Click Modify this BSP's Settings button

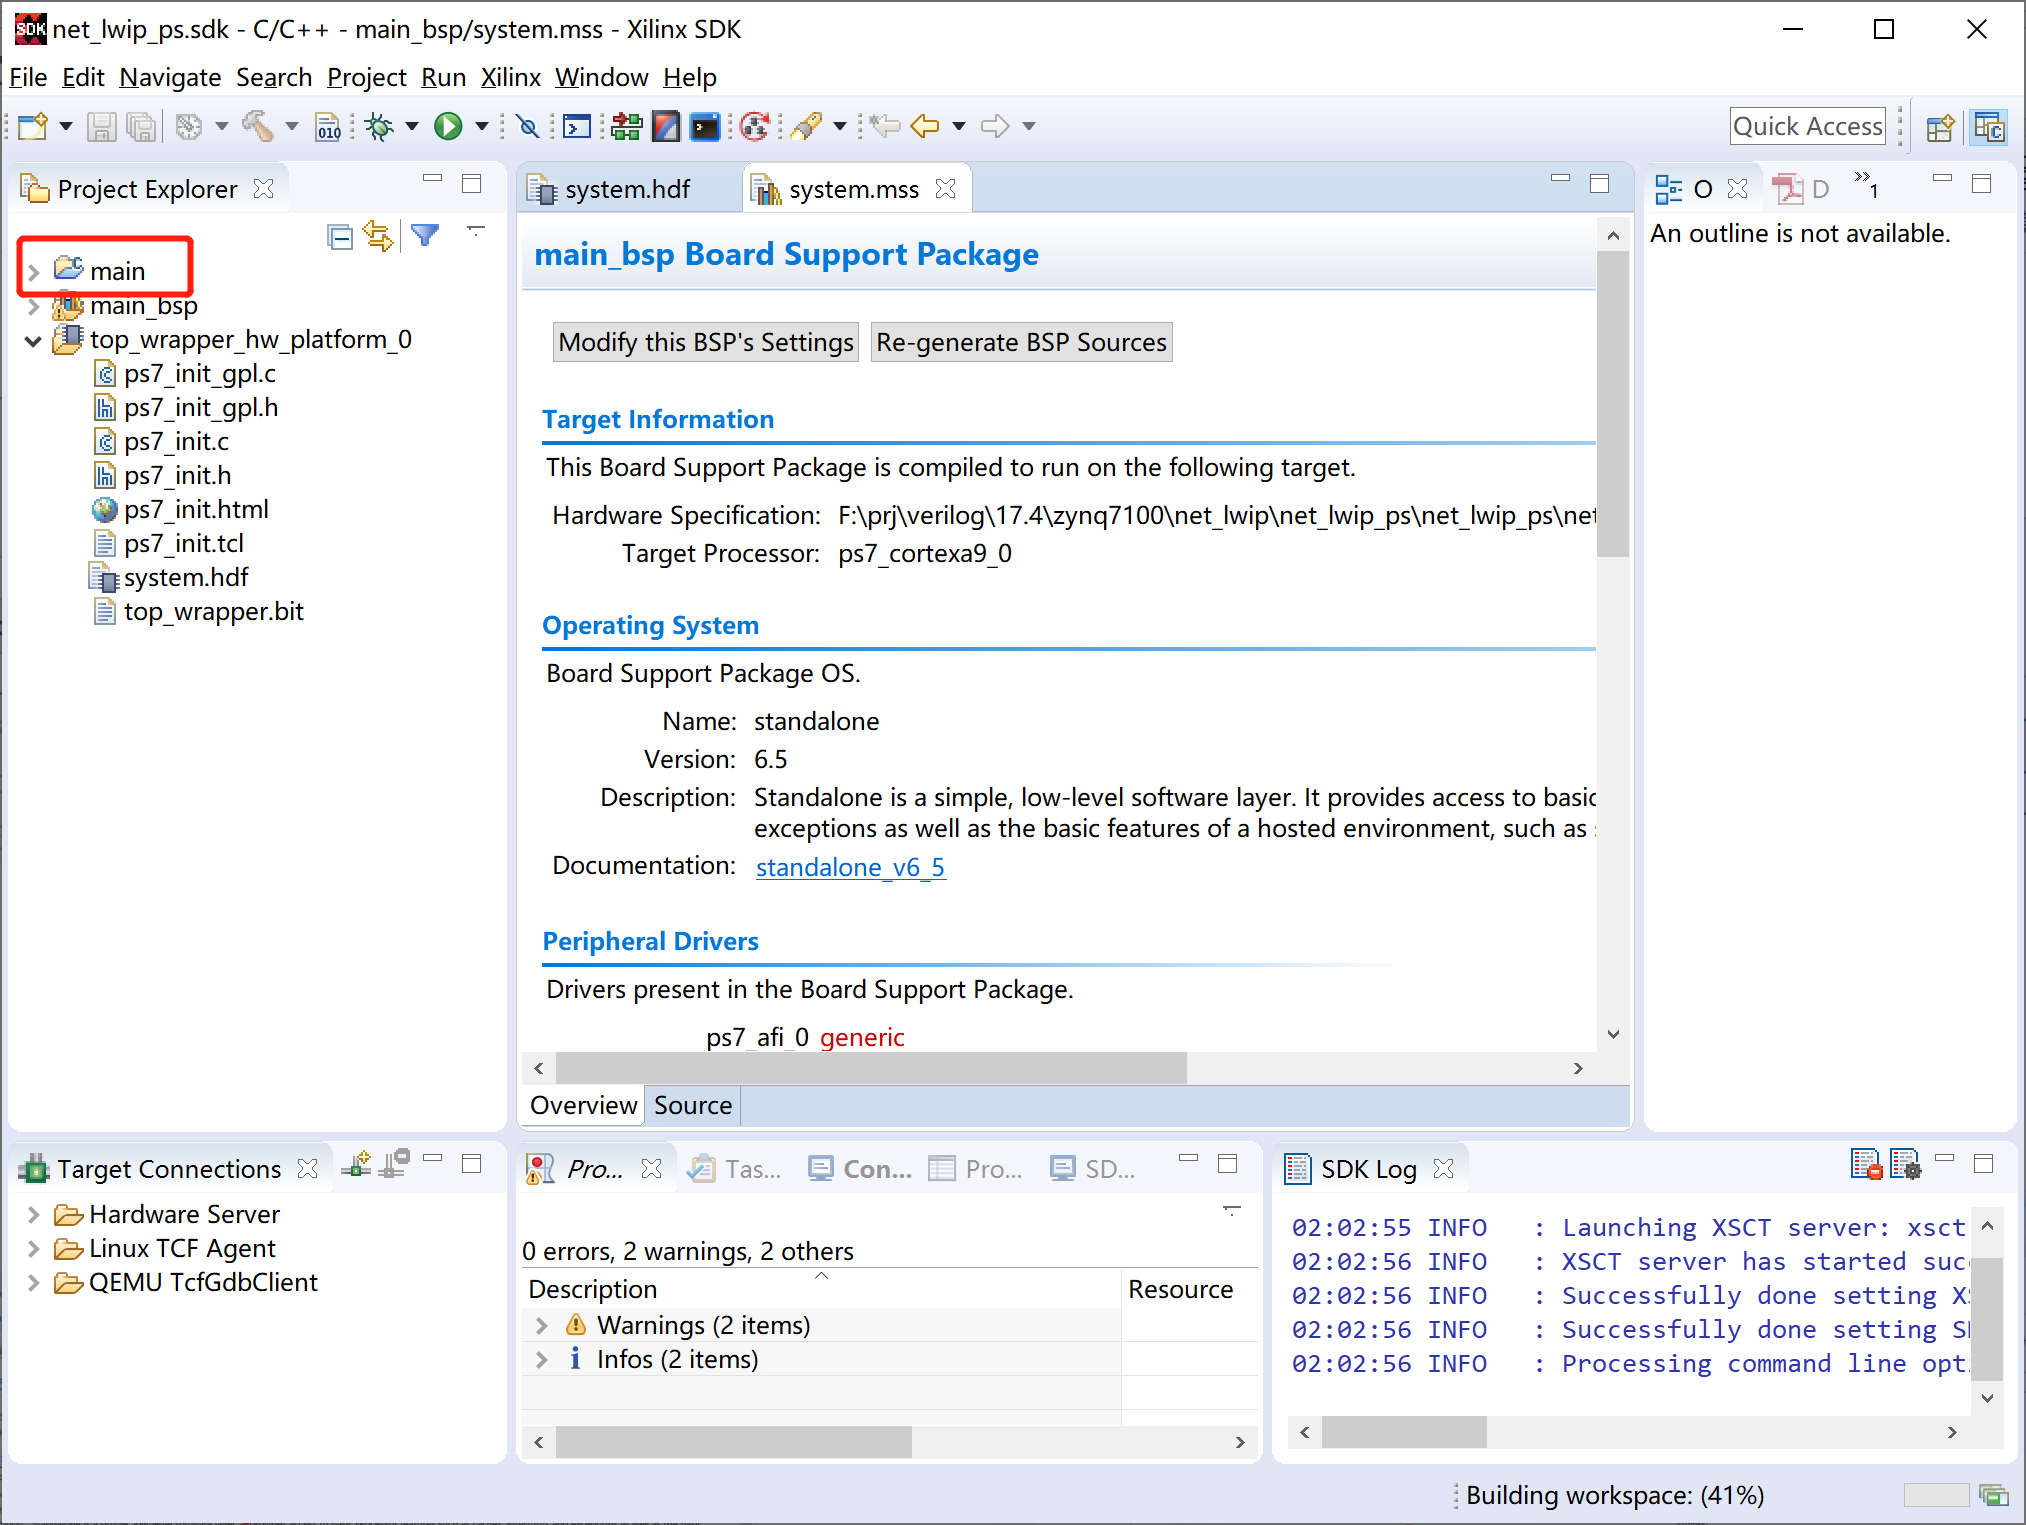coord(706,343)
